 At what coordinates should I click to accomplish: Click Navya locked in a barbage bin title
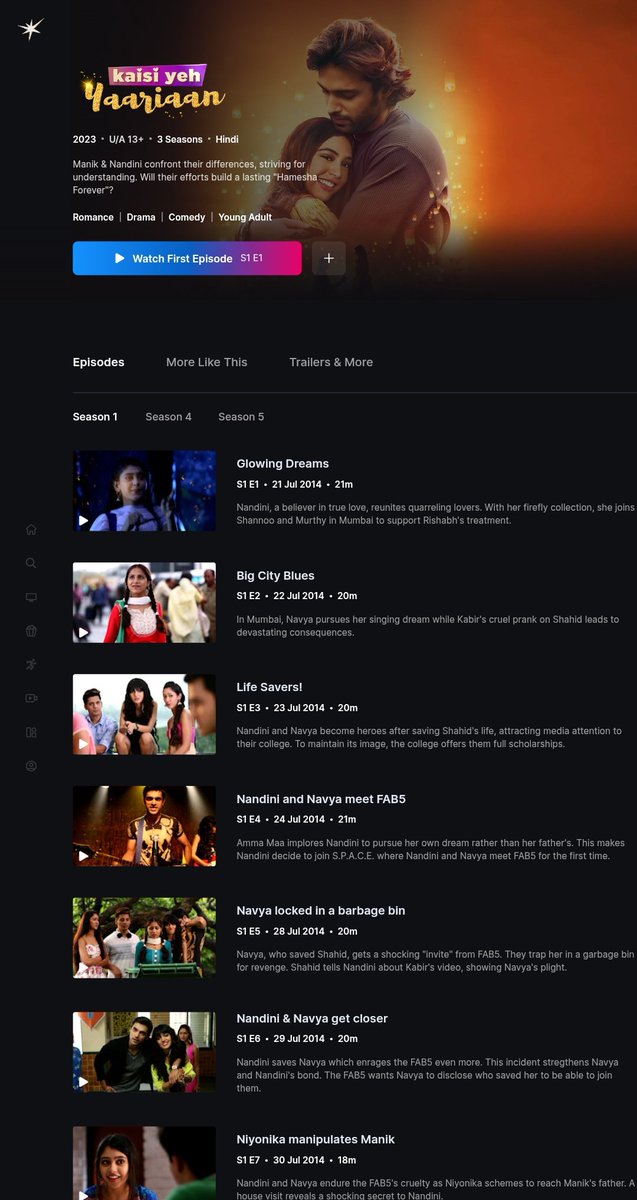pyautogui.click(x=321, y=911)
